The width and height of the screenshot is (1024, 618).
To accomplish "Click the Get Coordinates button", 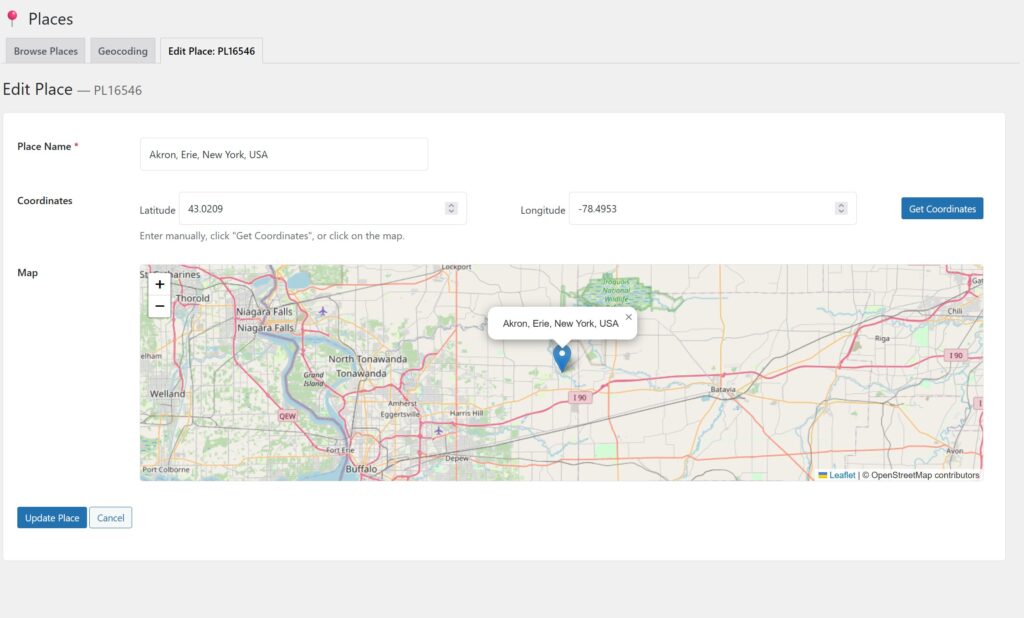I will 941,209.
